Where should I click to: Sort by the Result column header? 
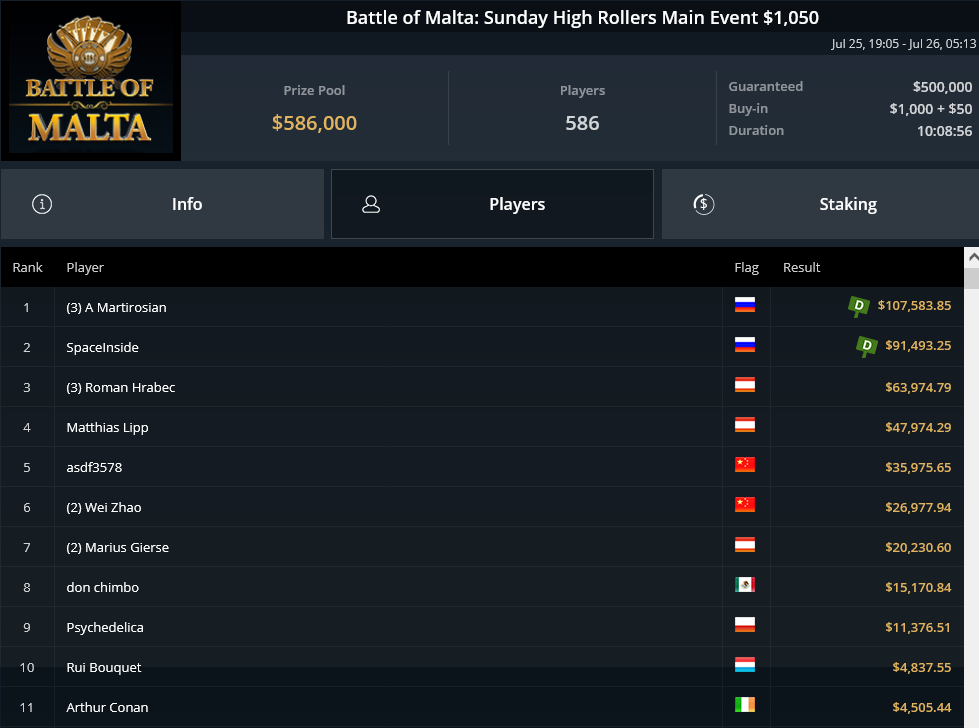(802, 267)
